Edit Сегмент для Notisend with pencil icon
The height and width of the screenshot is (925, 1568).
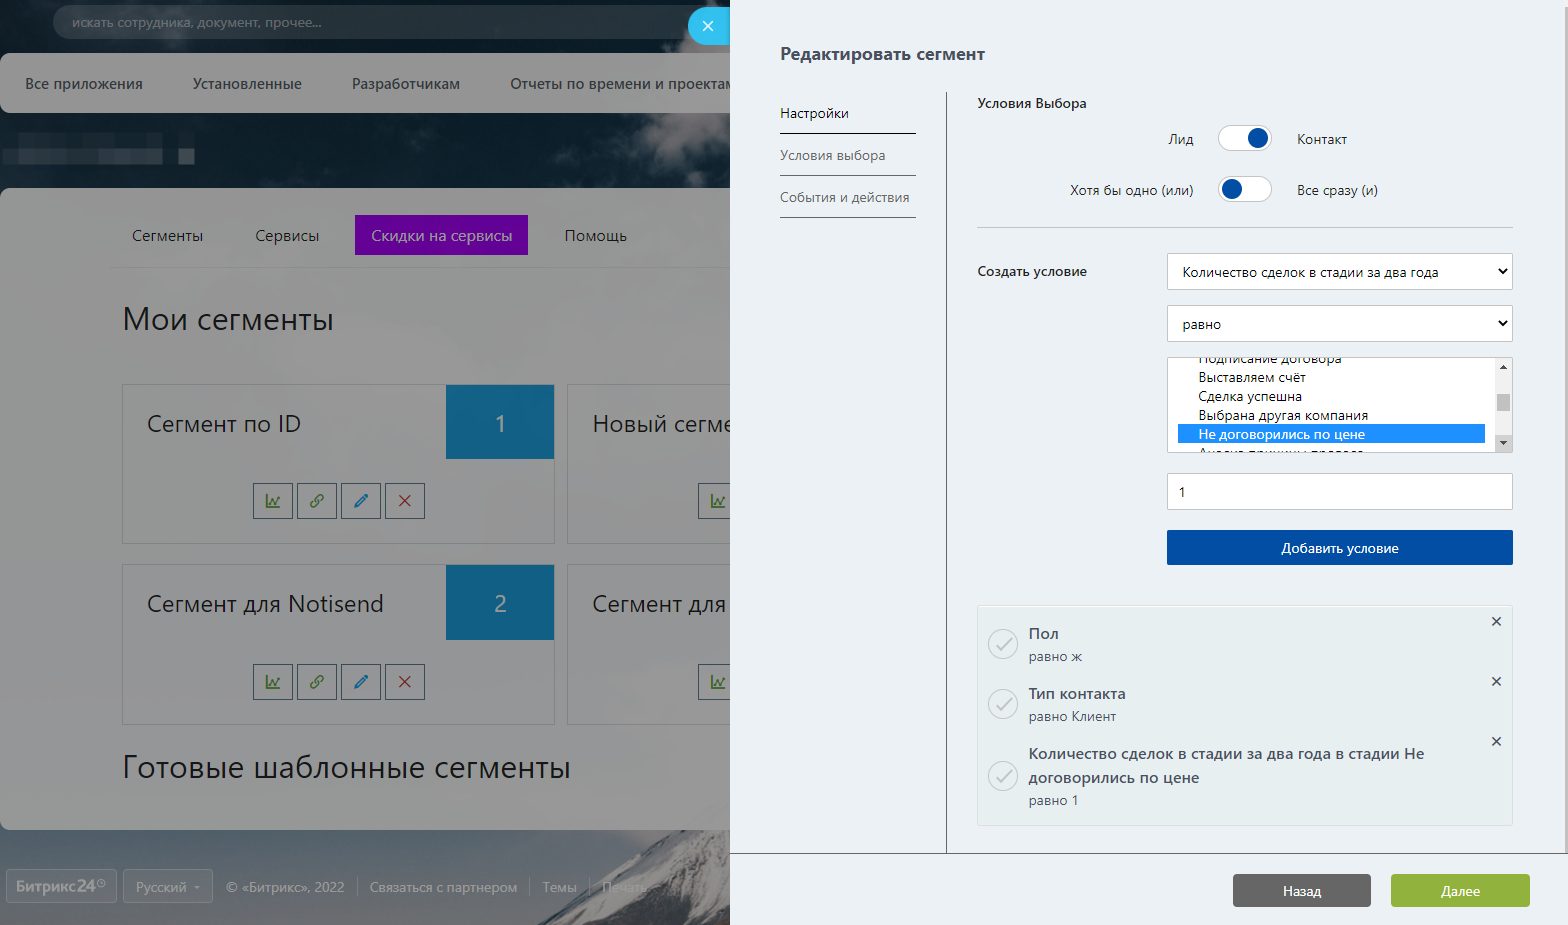[x=361, y=682]
